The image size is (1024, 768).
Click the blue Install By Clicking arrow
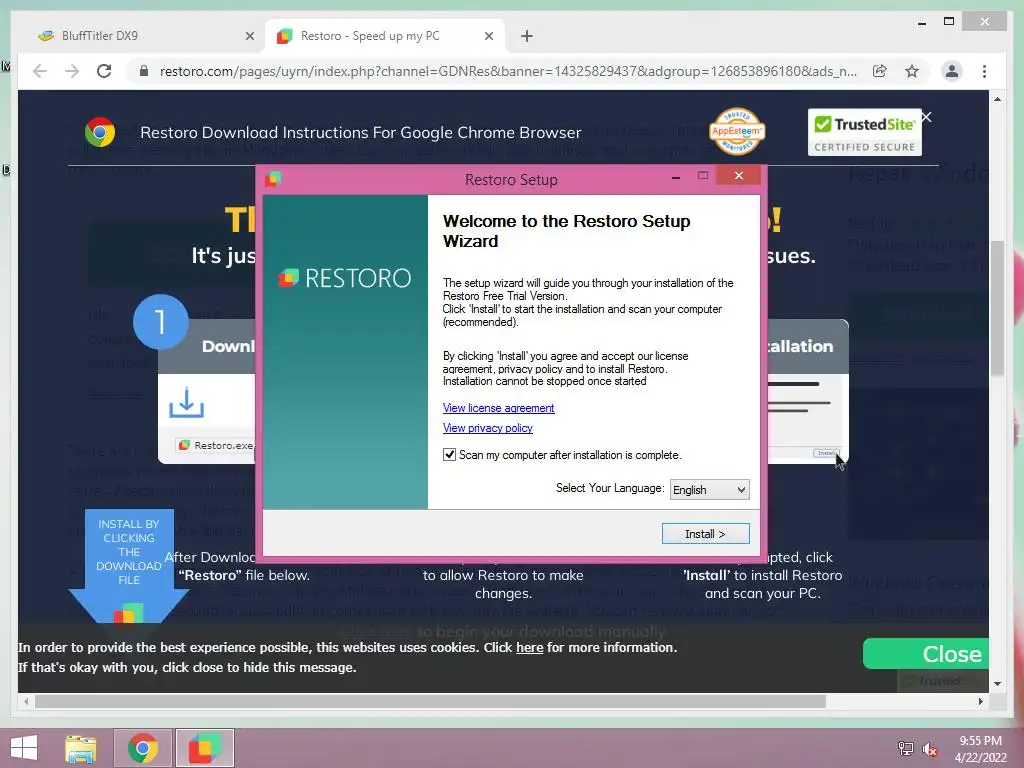pos(129,566)
